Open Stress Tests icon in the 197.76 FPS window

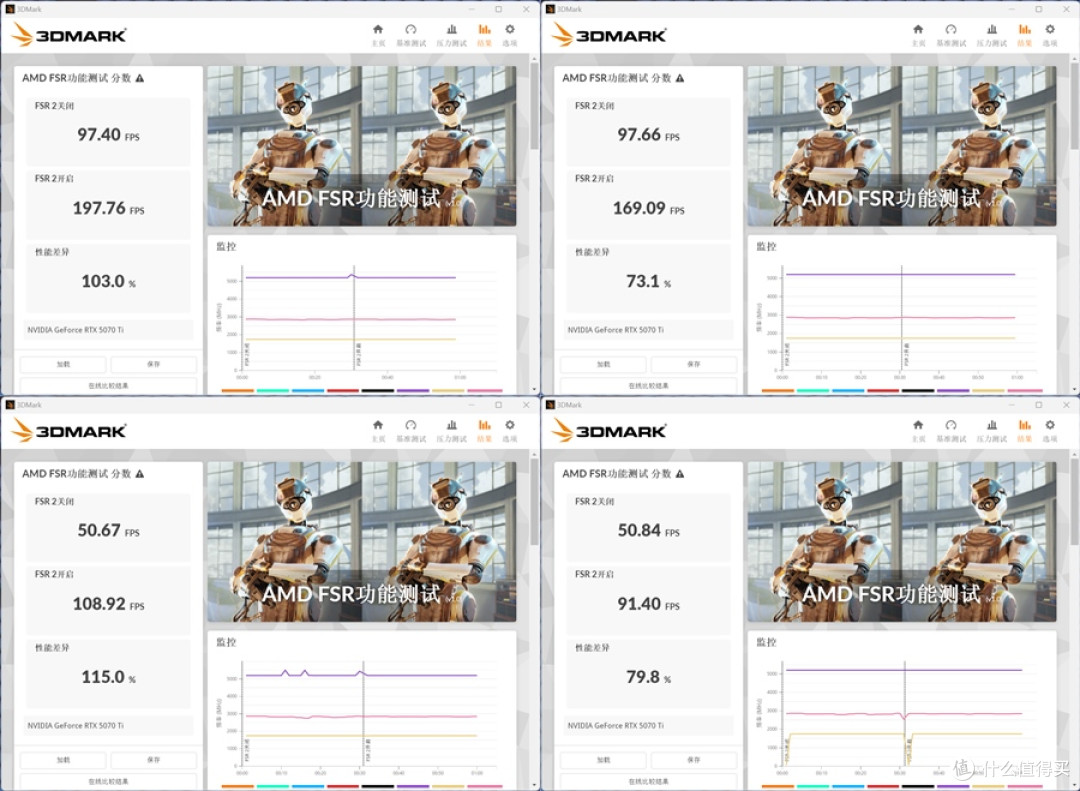pos(451,34)
